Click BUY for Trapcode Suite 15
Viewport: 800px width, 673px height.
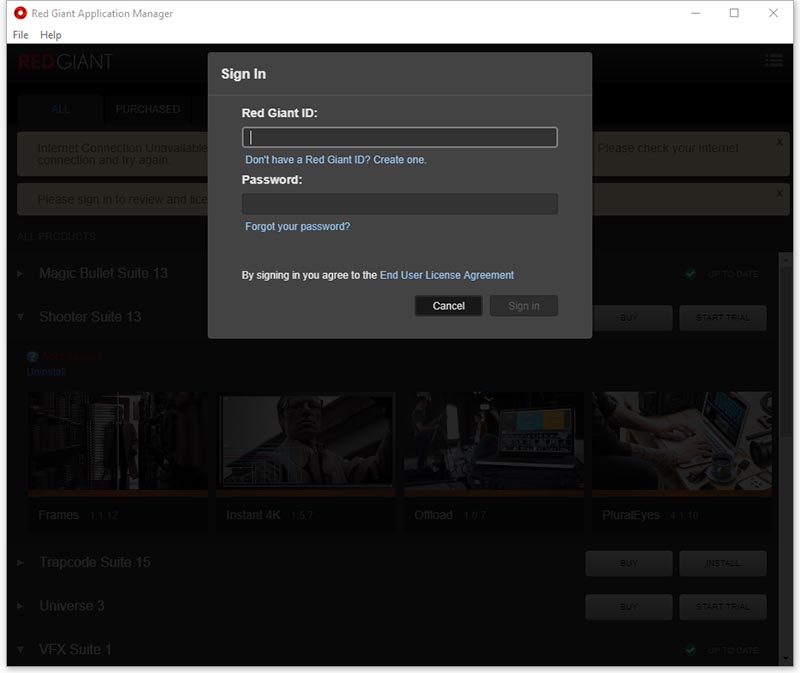pyautogui.click(x=629, y=563)
